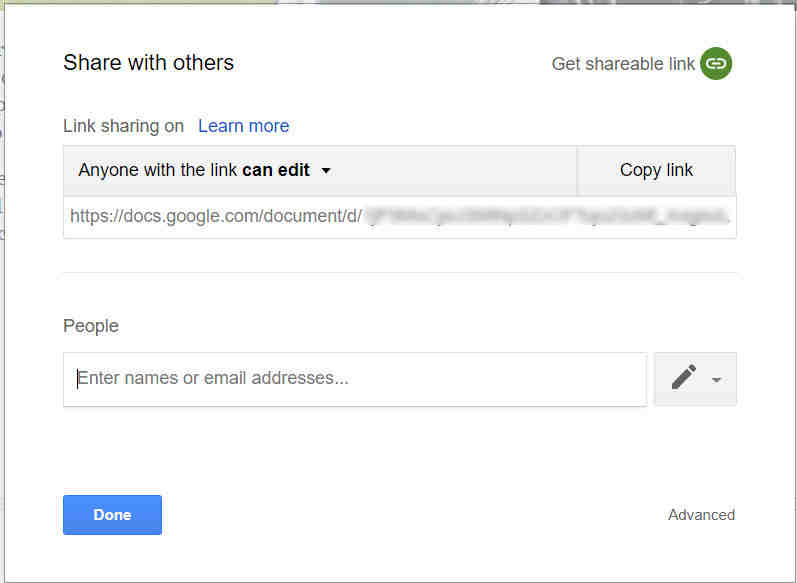Expand the "Anyone with the link" dropdown

tap(204, 170)
